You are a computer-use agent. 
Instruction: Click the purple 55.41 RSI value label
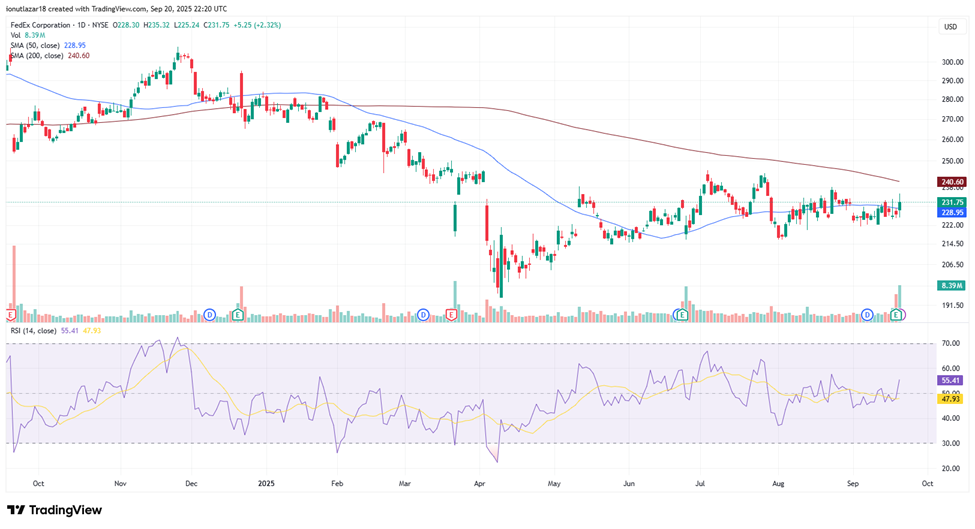click(x=950, y=381)
